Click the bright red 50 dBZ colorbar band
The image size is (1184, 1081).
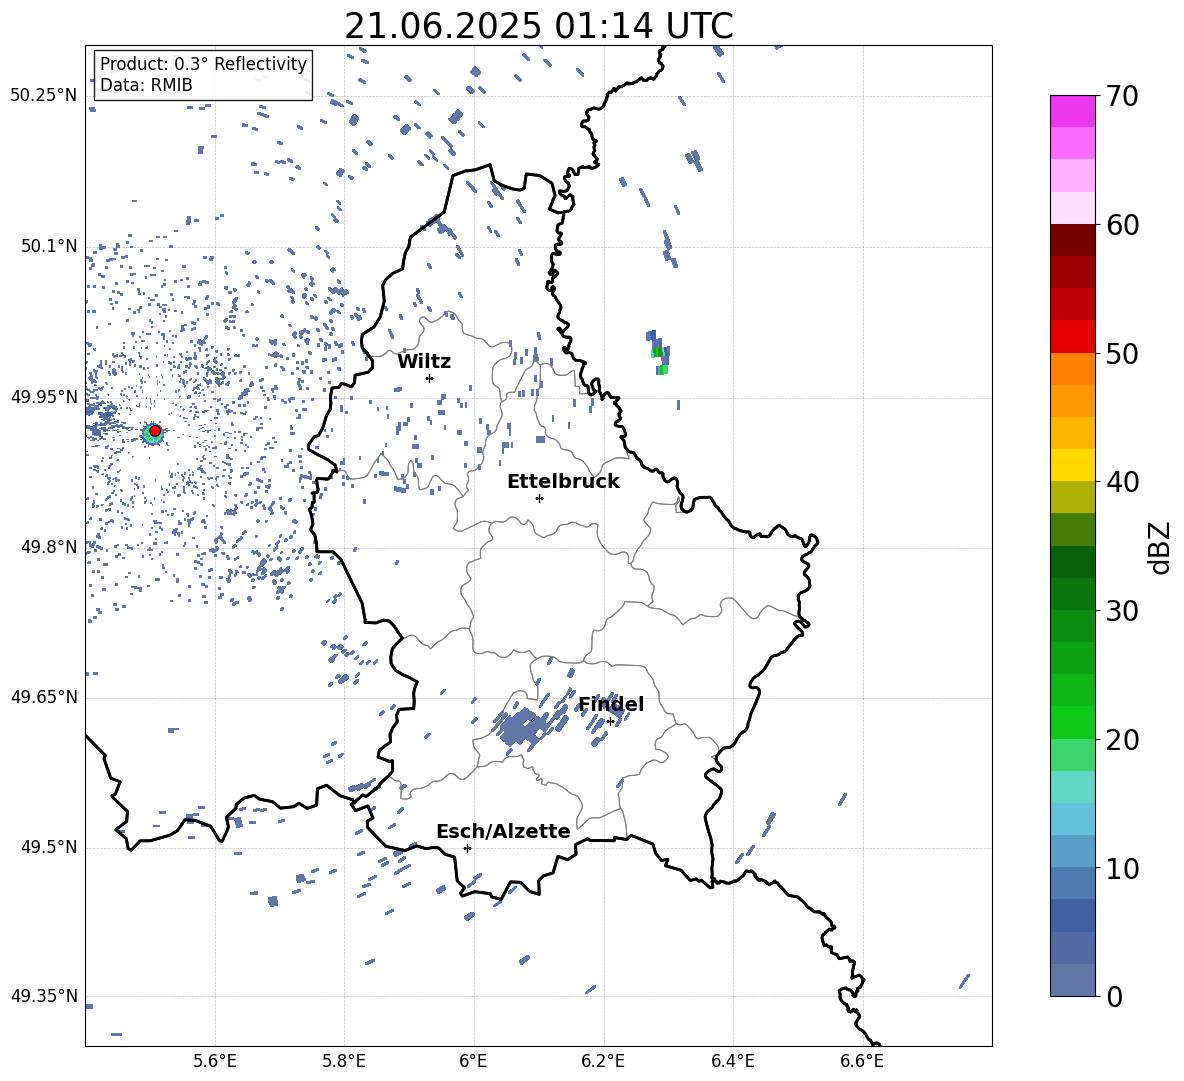click(1072, 337)
